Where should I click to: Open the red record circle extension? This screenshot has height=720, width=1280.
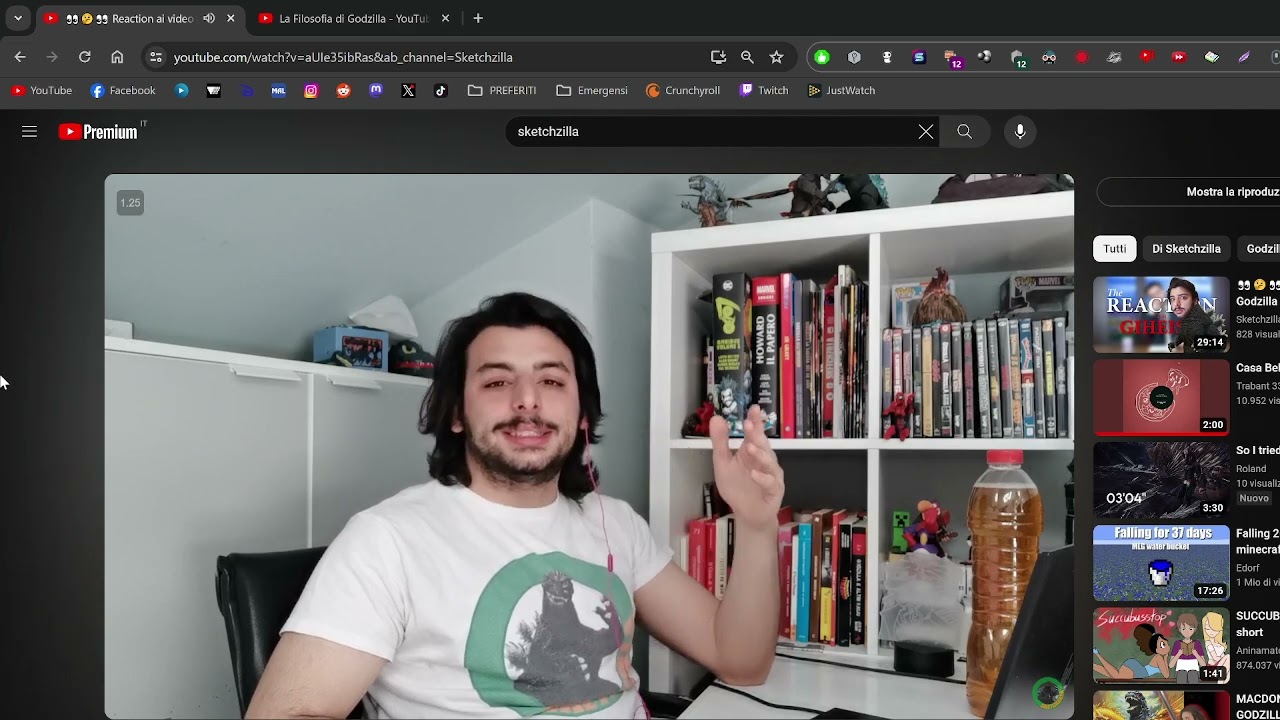point(1081,57)
